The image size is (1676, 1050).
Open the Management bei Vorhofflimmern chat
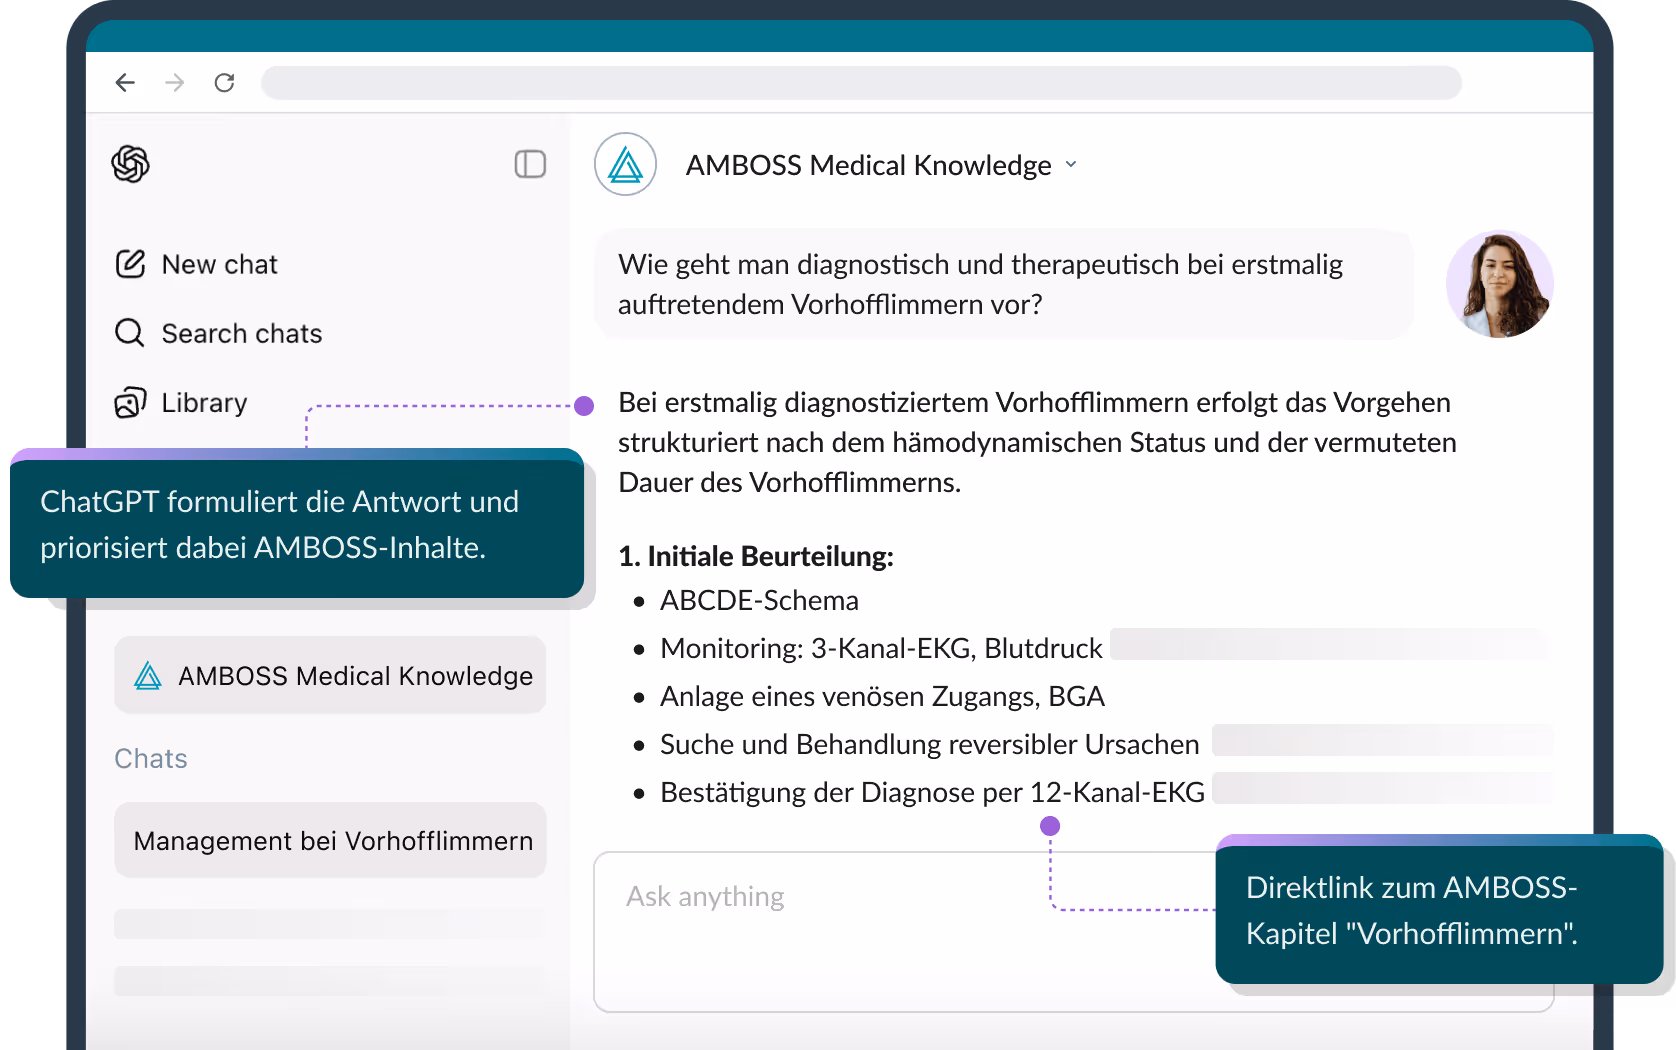click(330, 840)
